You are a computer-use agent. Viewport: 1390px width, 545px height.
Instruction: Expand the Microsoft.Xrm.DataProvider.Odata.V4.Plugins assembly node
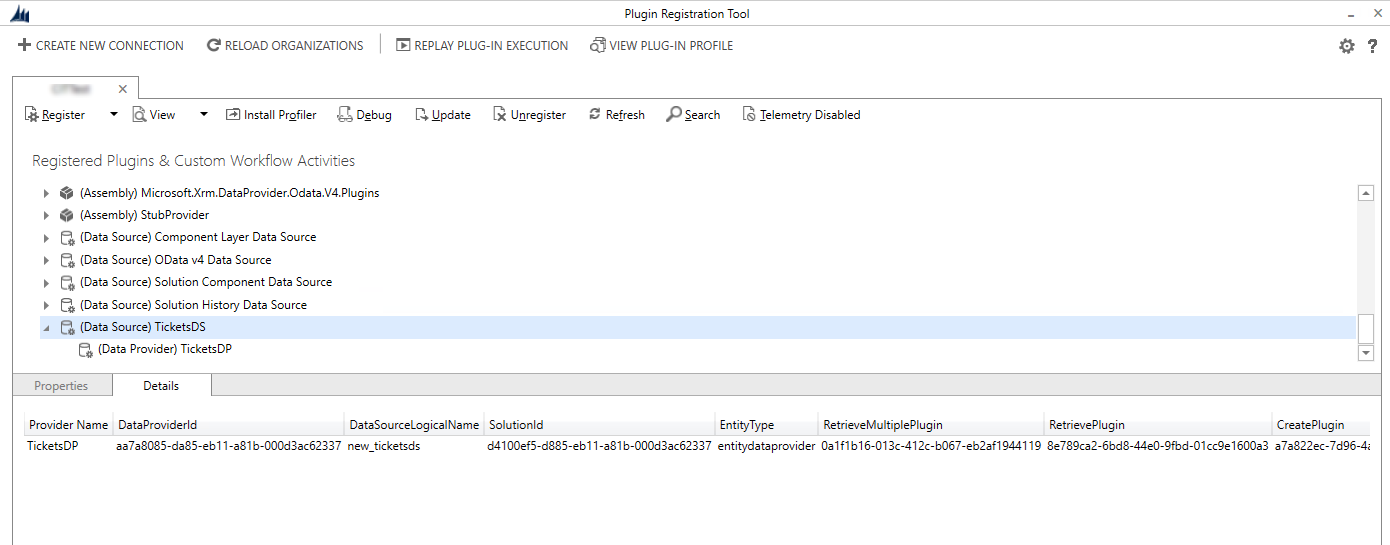tap(46, 192)
